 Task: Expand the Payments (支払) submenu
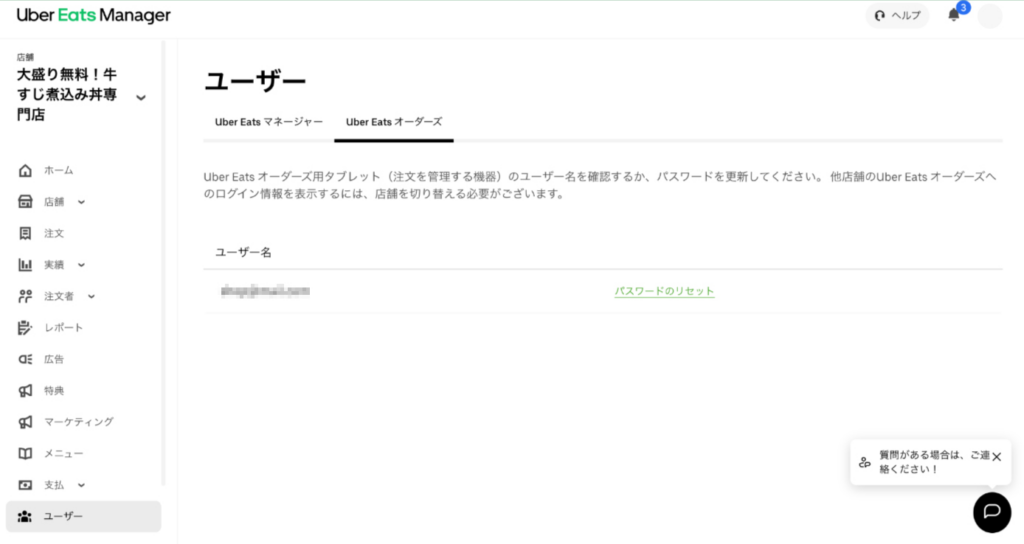coord(81,485)
